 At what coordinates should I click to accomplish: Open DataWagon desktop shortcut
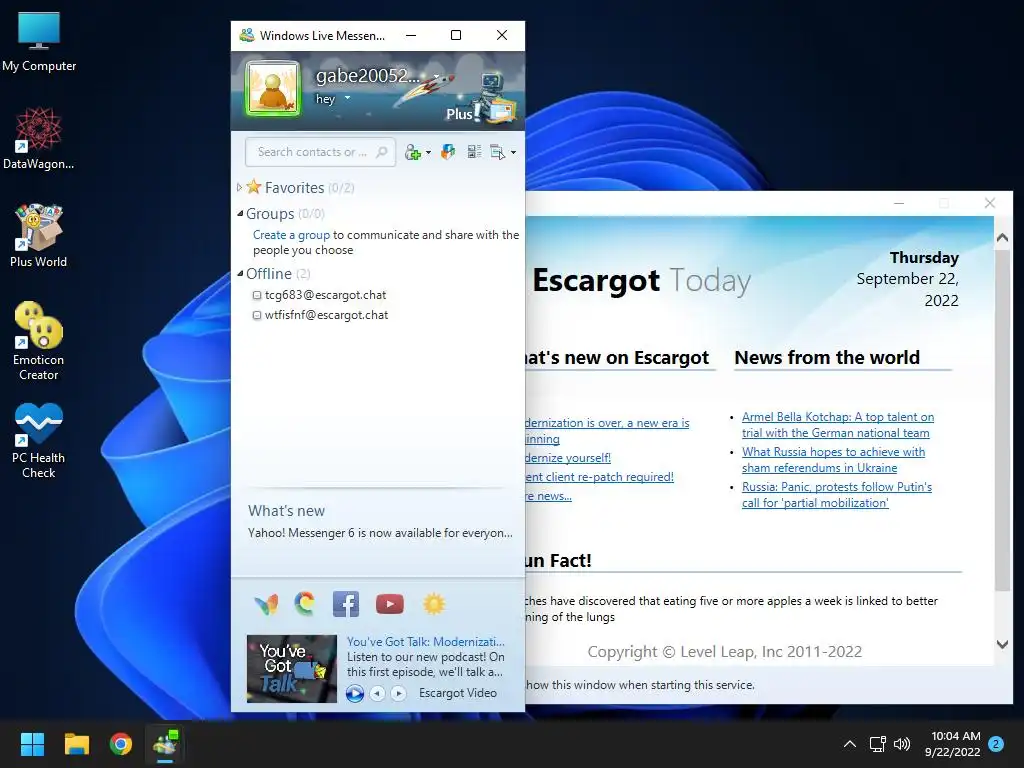[x=39, y=138]
